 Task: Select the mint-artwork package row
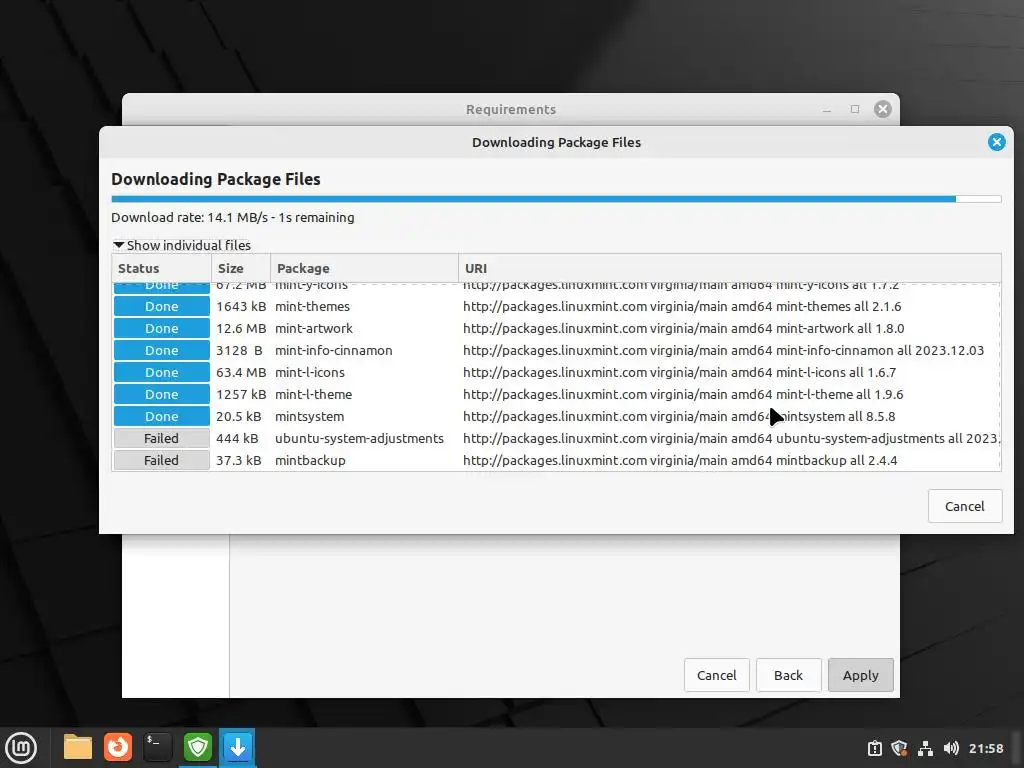[x=556, y=328]
